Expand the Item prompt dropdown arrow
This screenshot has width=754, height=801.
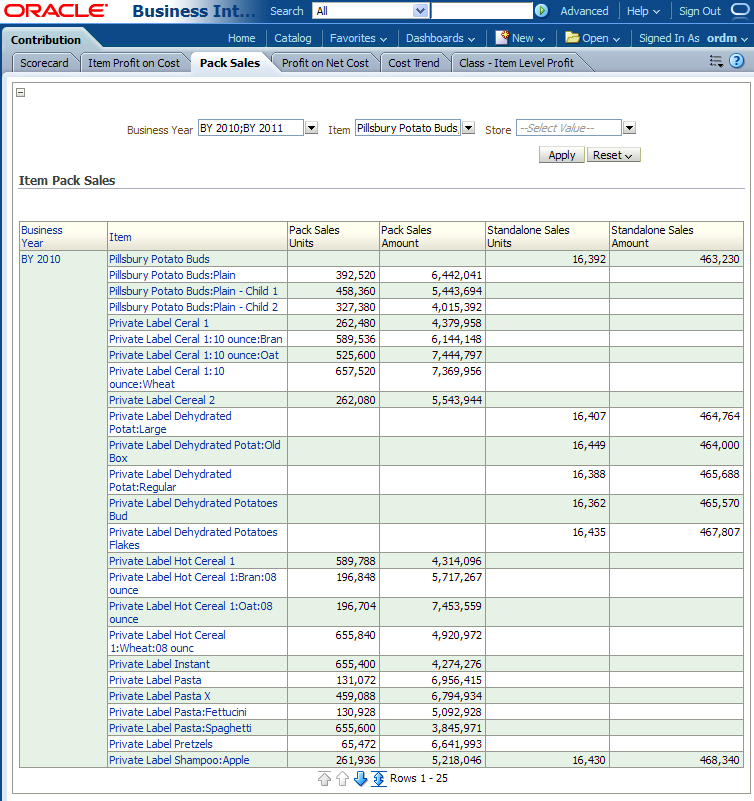468,129
